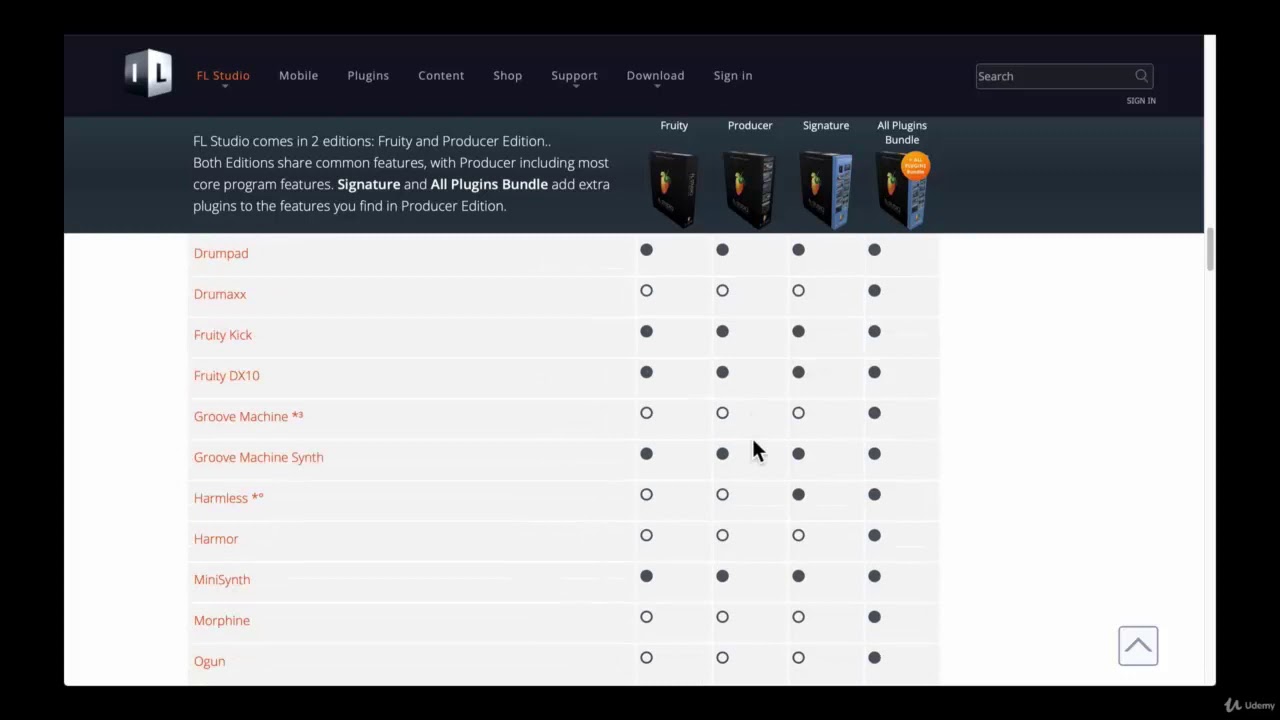Open the Drumpad plugin link
The width and height of the screenshot is (1280, 720).
point(221,253)
